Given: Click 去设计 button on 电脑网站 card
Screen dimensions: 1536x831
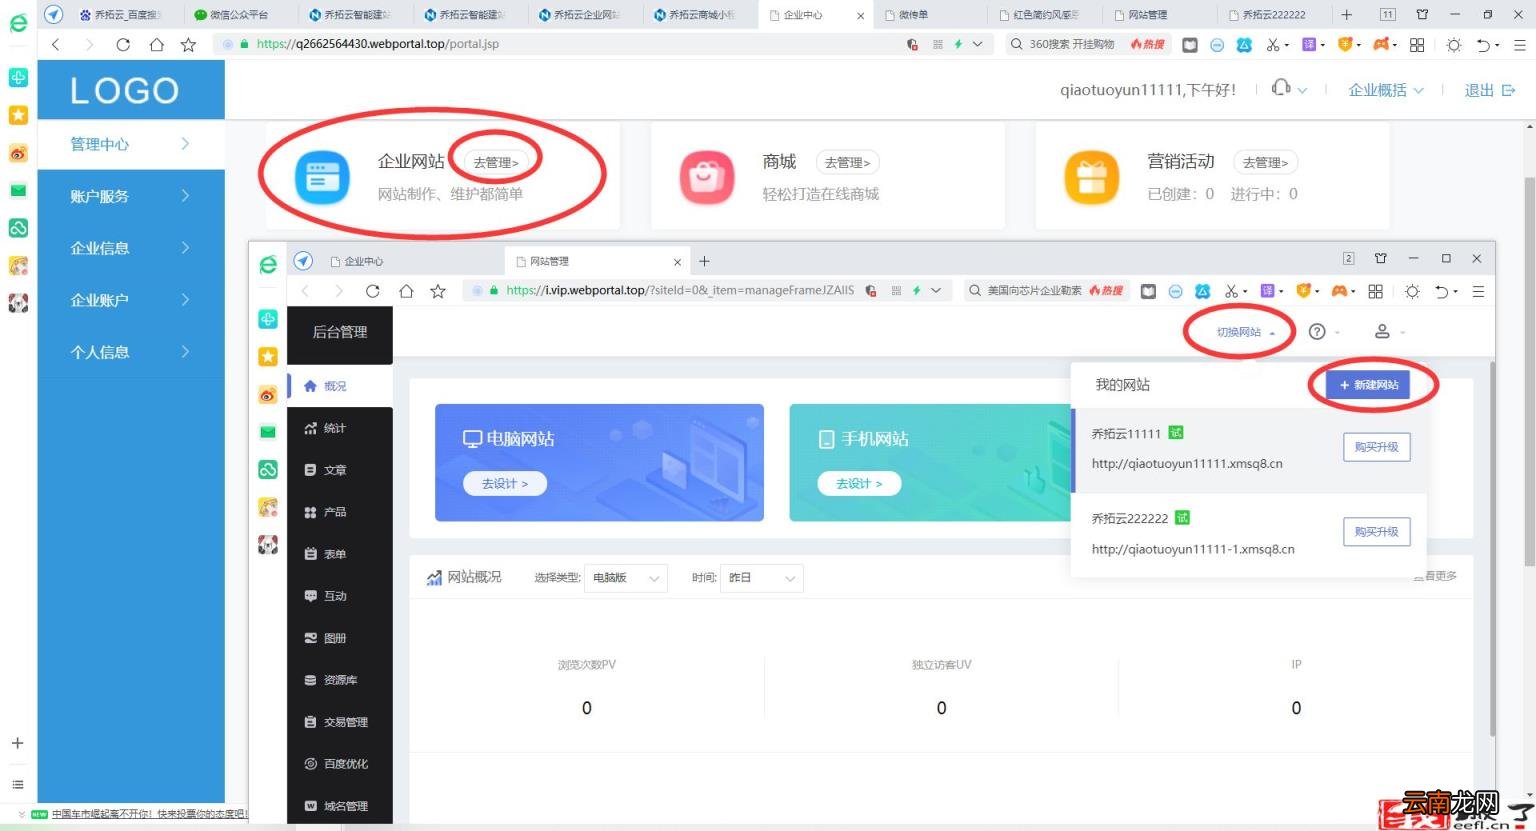Looking at the screenshot, I should [505, 483].
